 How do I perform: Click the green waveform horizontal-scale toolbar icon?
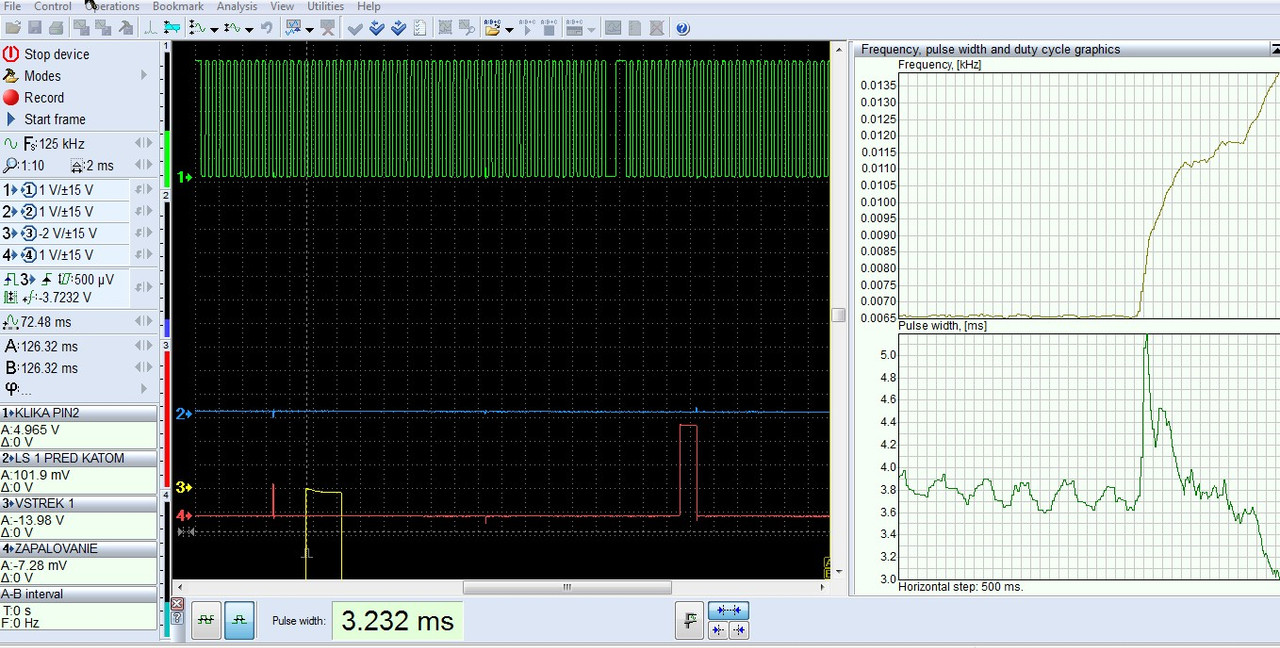click(233, 28)
